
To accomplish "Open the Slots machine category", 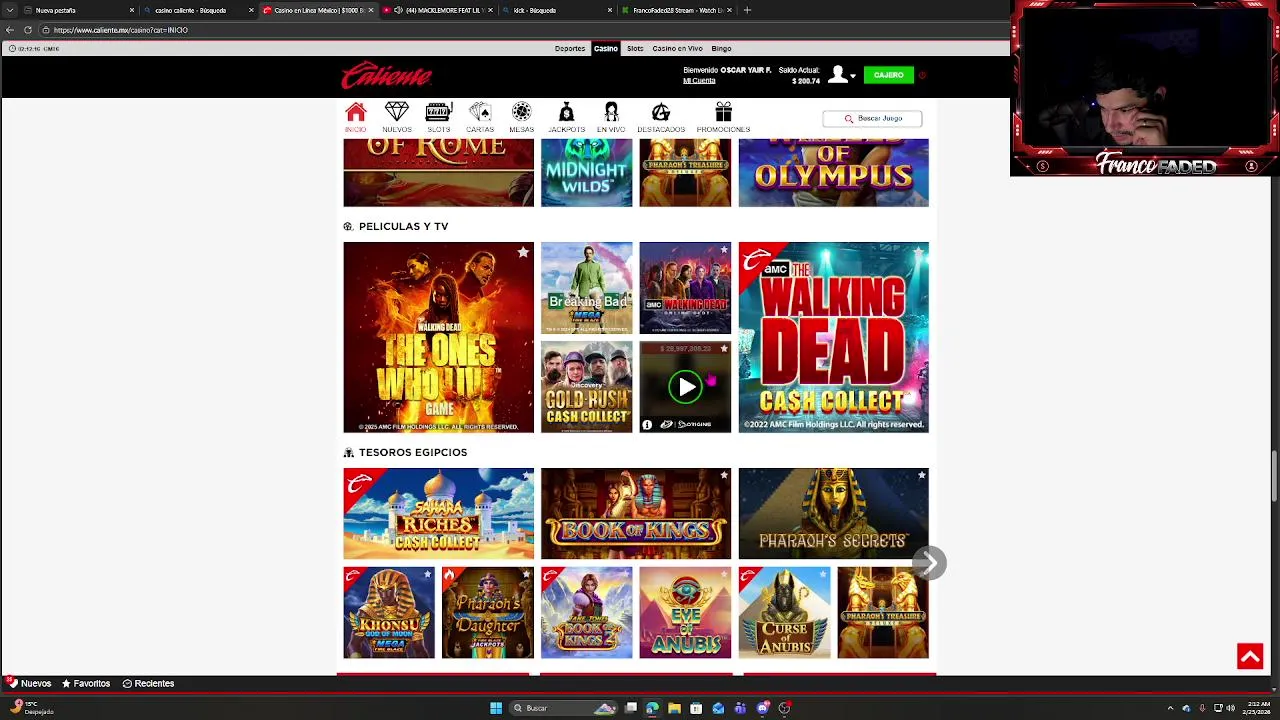I will [438, 117].
